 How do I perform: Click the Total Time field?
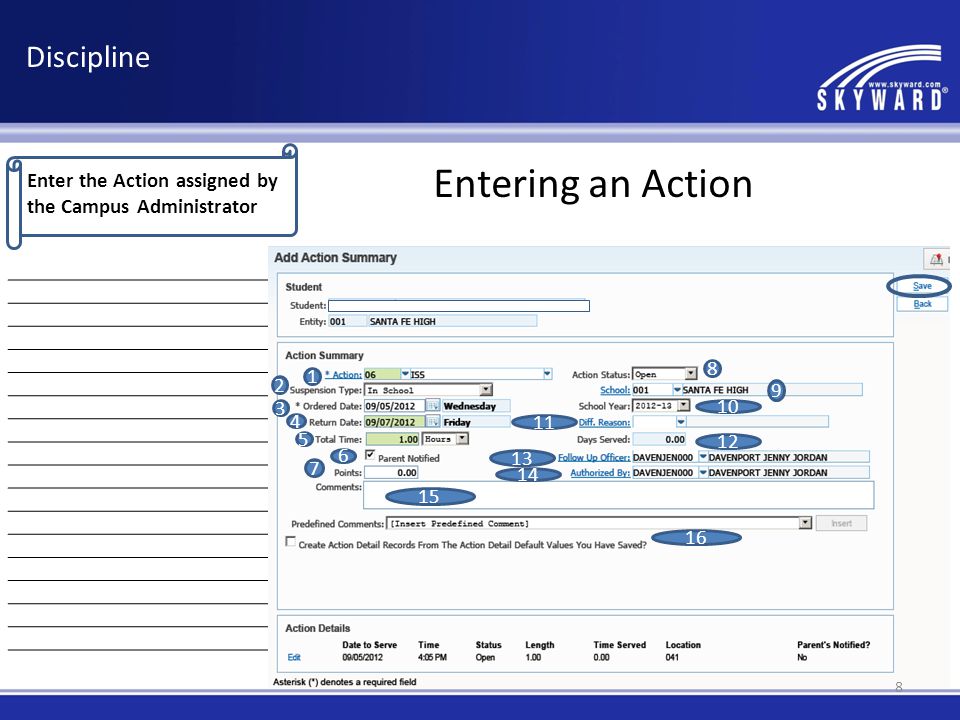coord(393,439)
